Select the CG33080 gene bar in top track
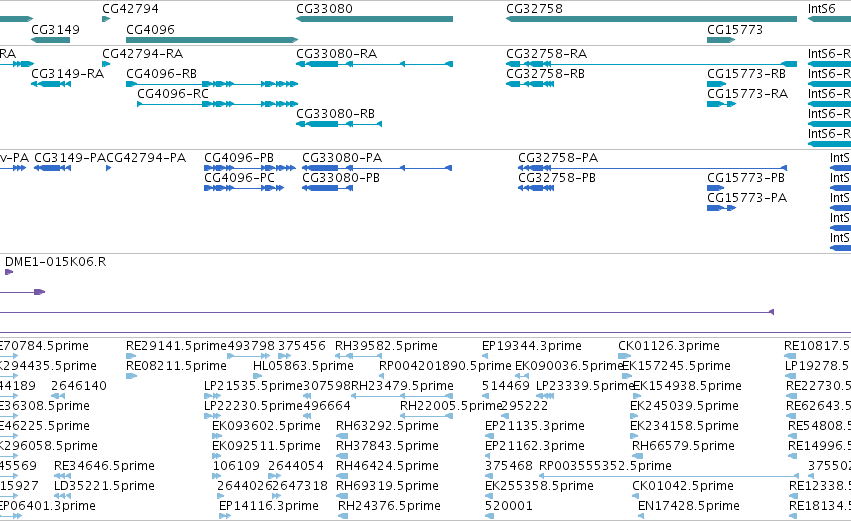The height and width of the screenshot is (521, 851). pos(374,19)
